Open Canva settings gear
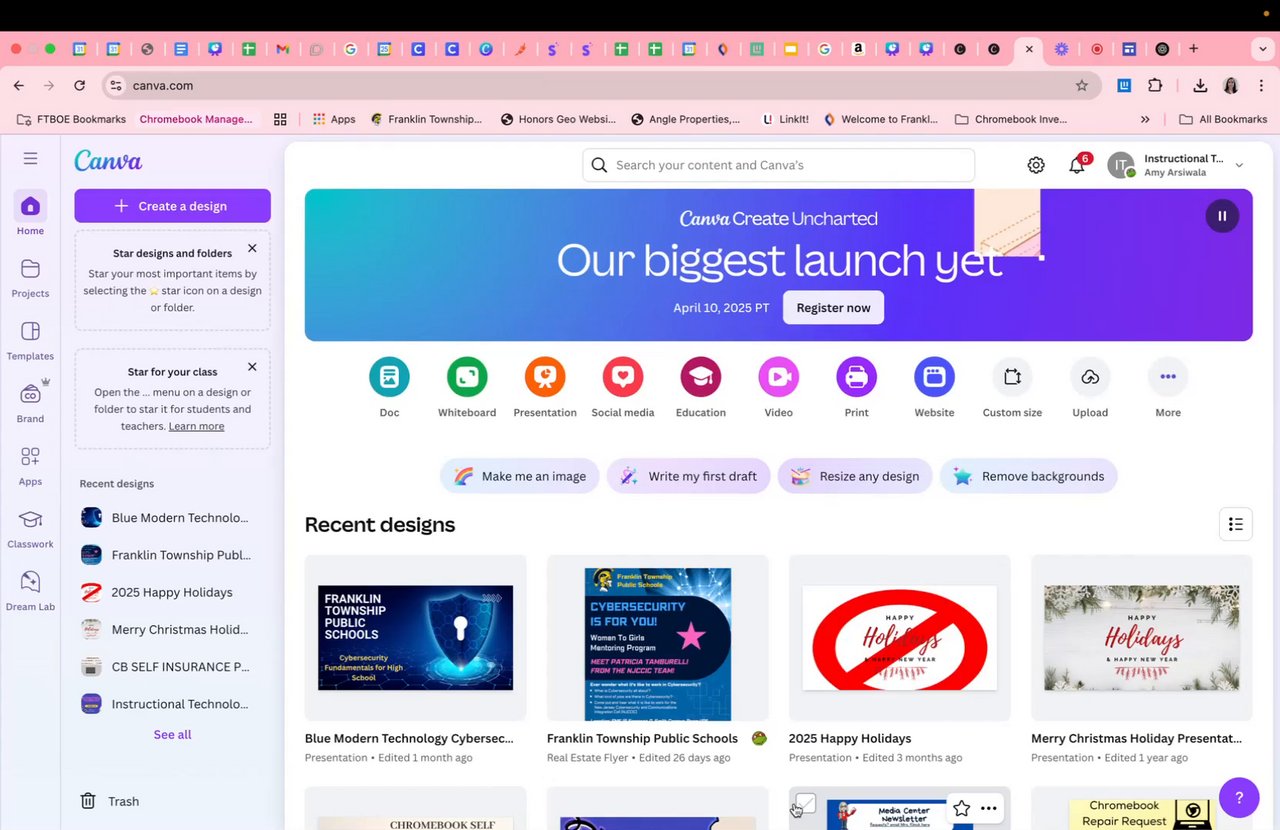 coord(1036,165)
